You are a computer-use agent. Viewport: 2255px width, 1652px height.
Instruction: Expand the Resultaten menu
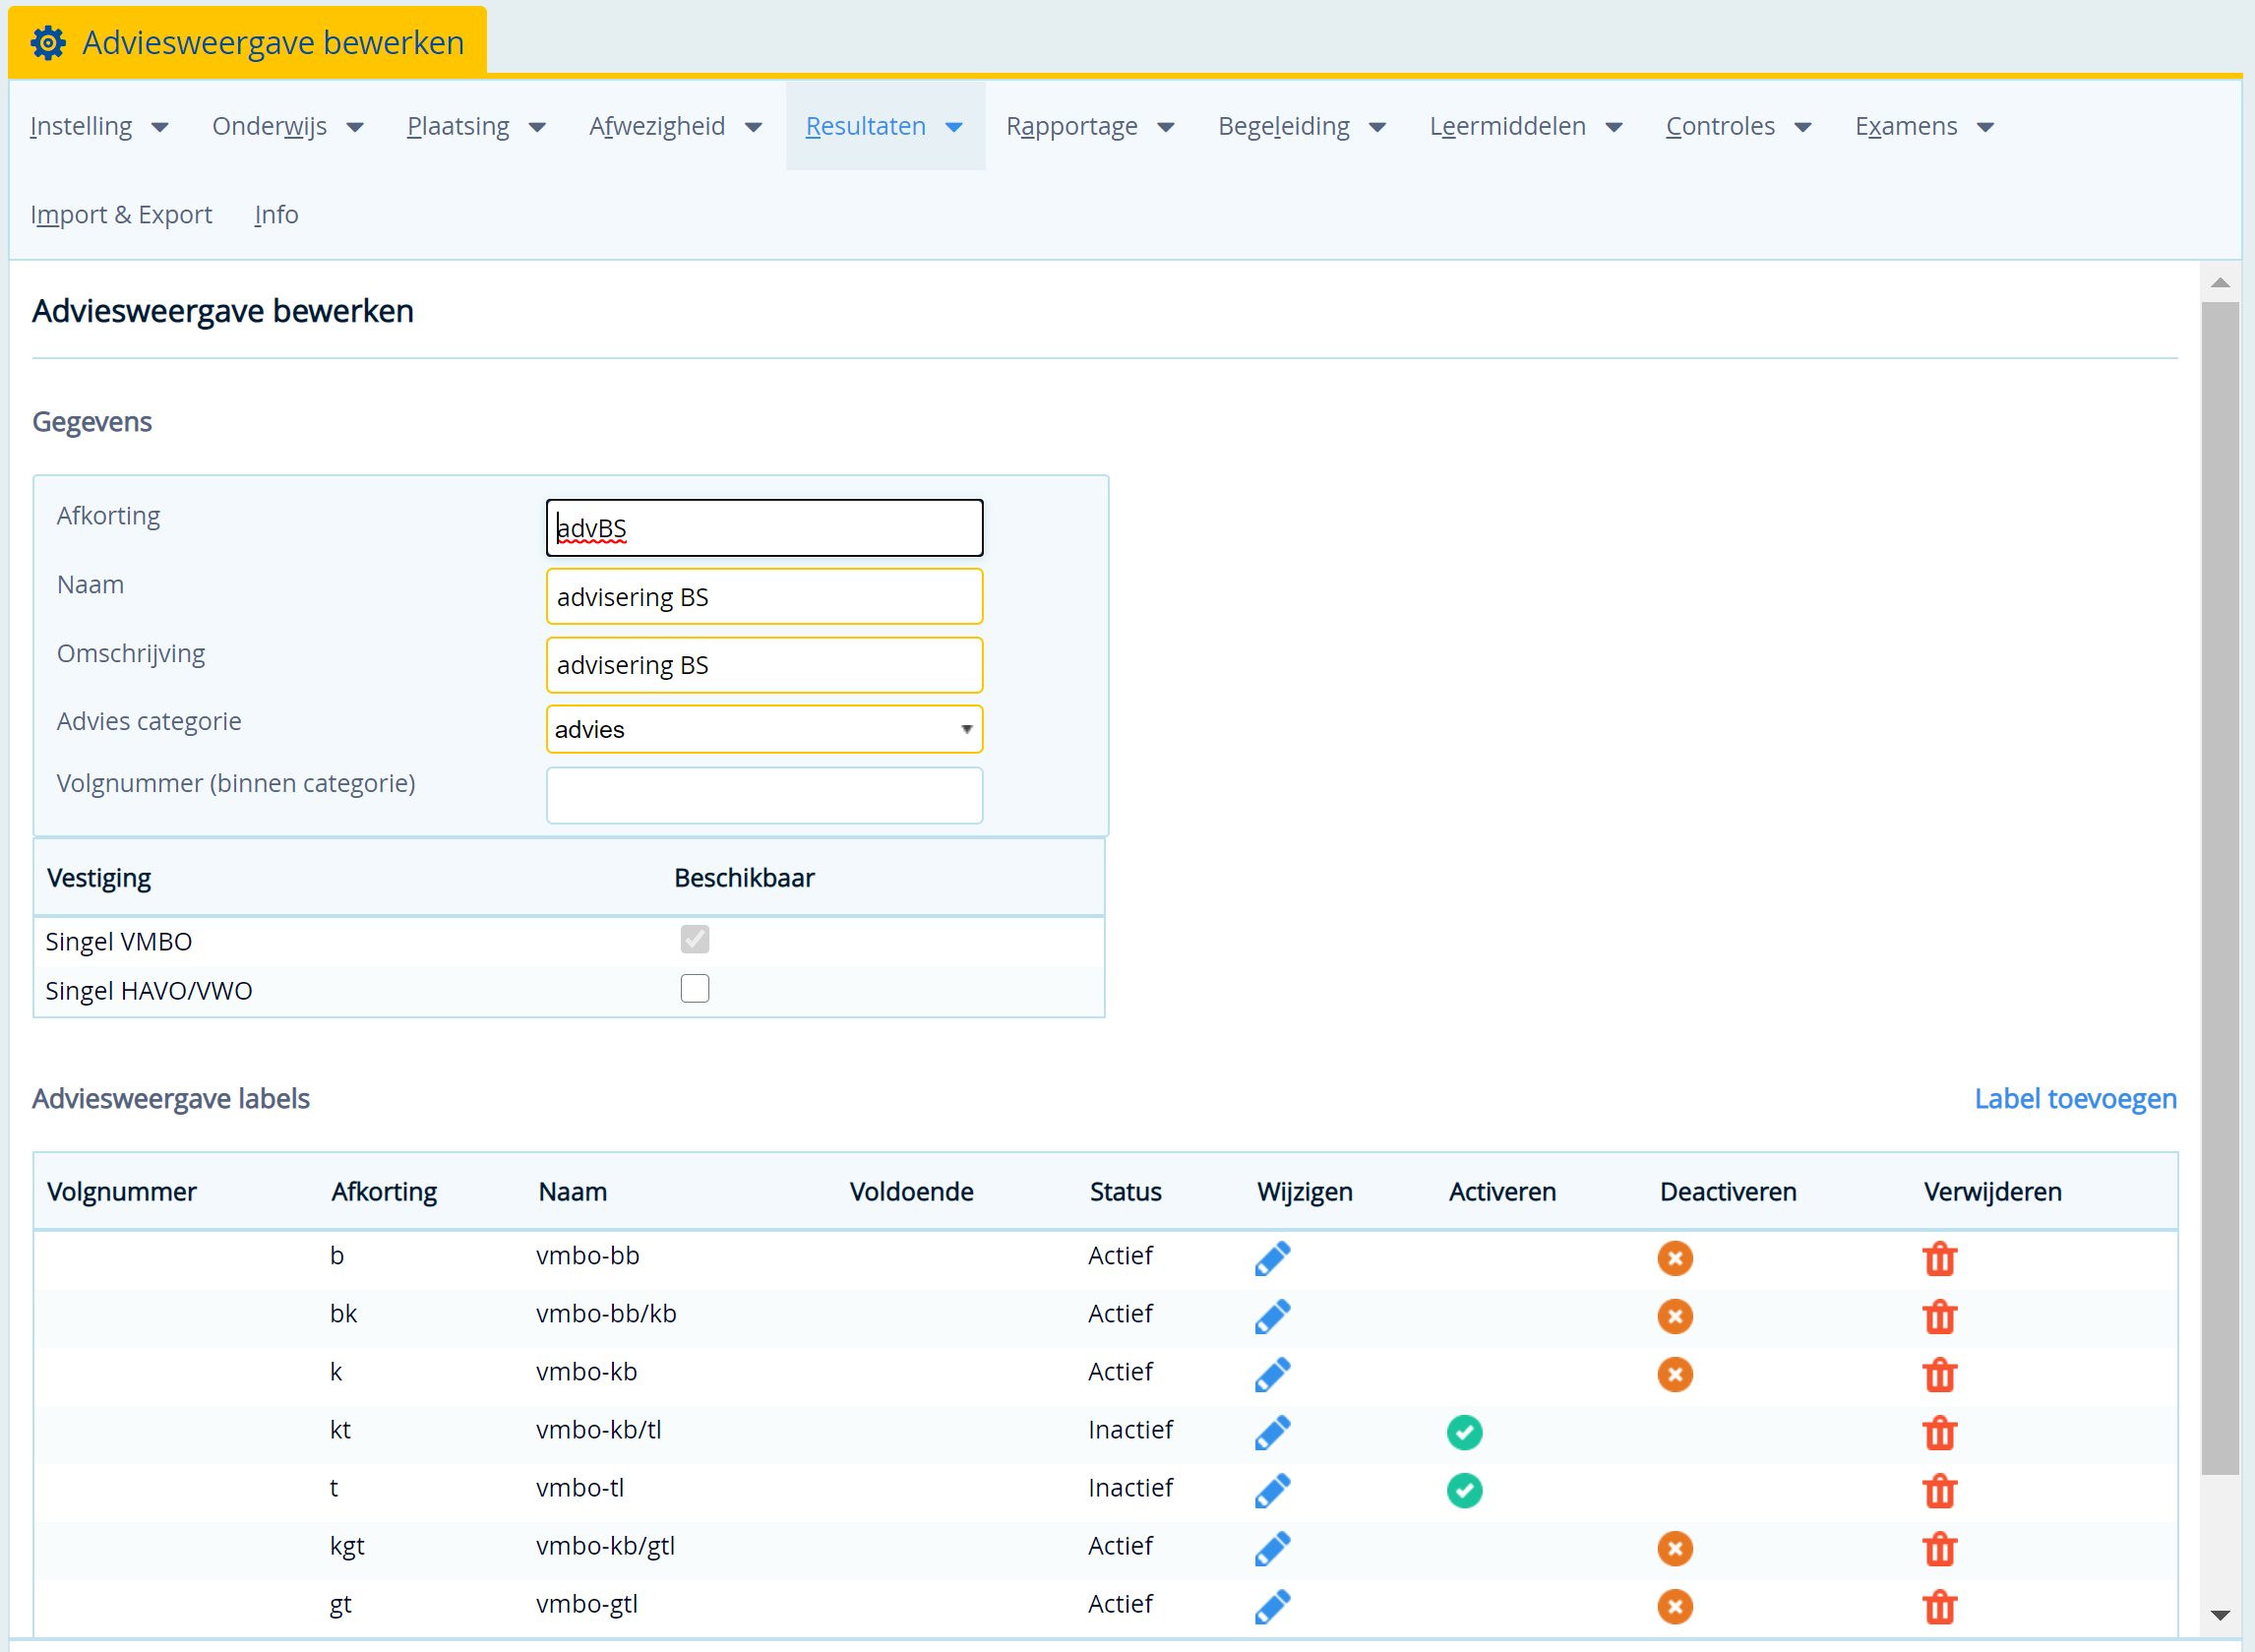click(x=885, y=126)
